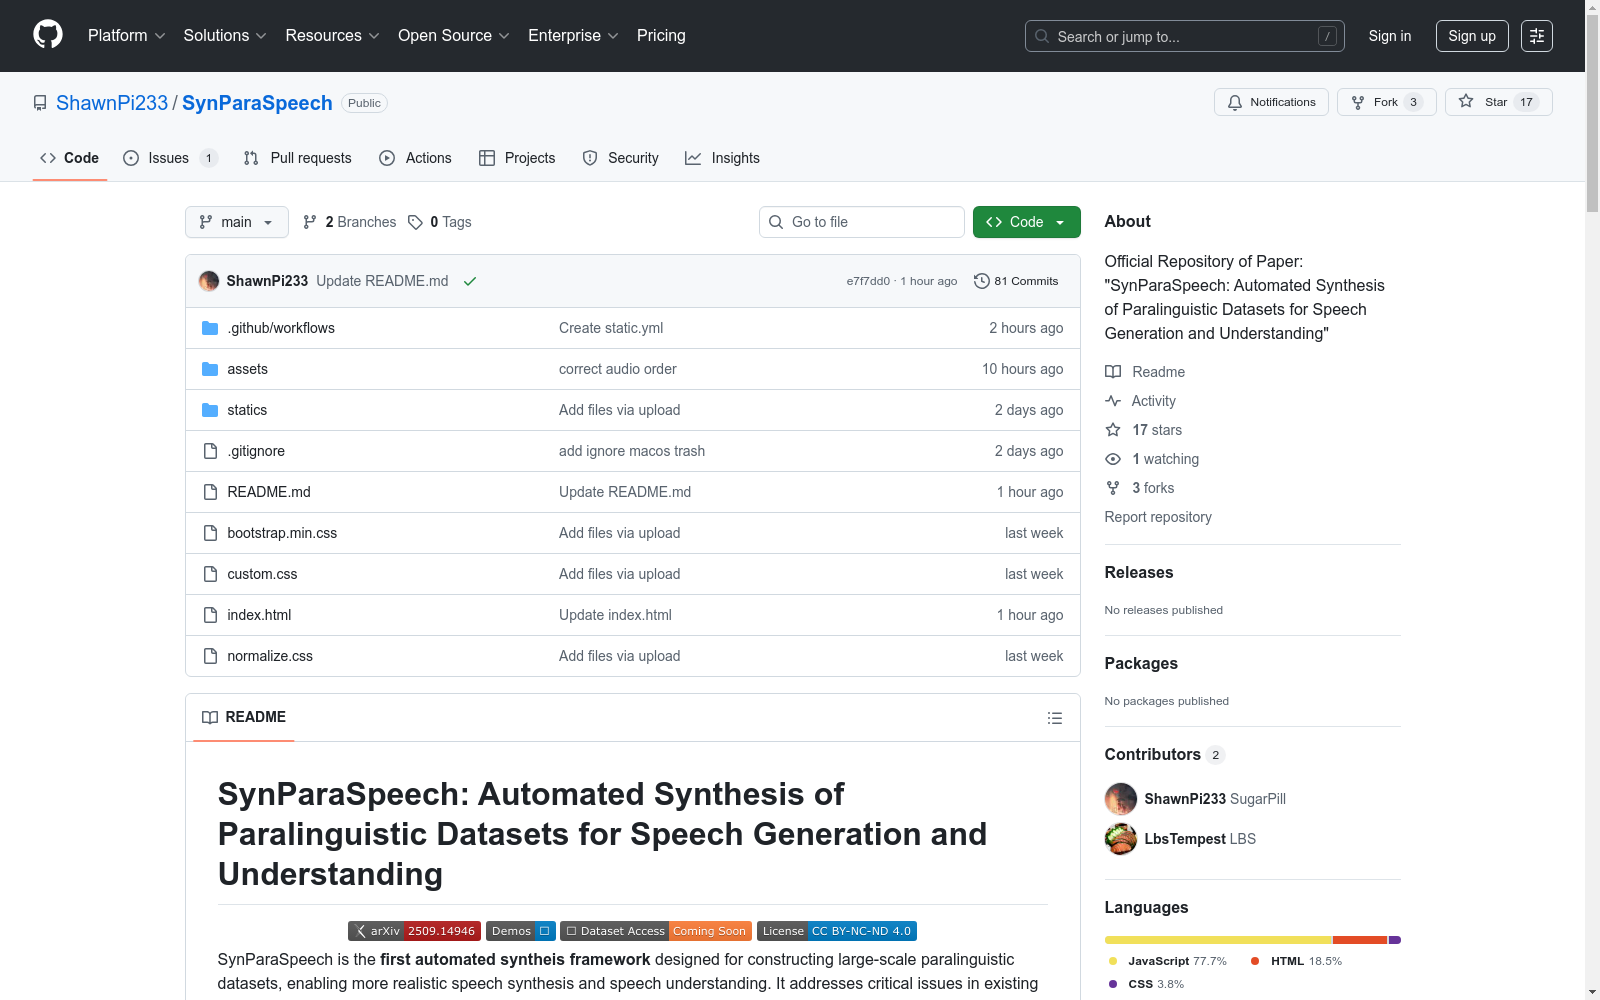Switch to Pull requests tab
Screen dimensions: 1600x1000
pyautogui.click(x=298, y=158)
